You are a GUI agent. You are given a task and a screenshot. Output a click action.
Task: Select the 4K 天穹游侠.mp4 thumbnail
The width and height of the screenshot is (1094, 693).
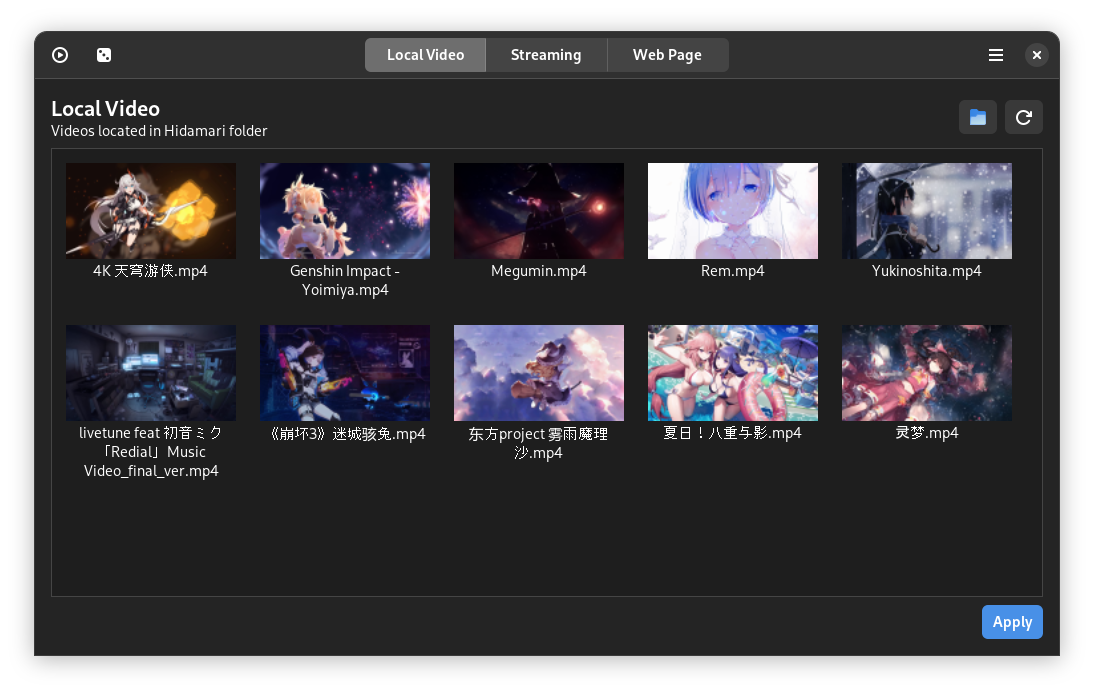tap(151, 211)
